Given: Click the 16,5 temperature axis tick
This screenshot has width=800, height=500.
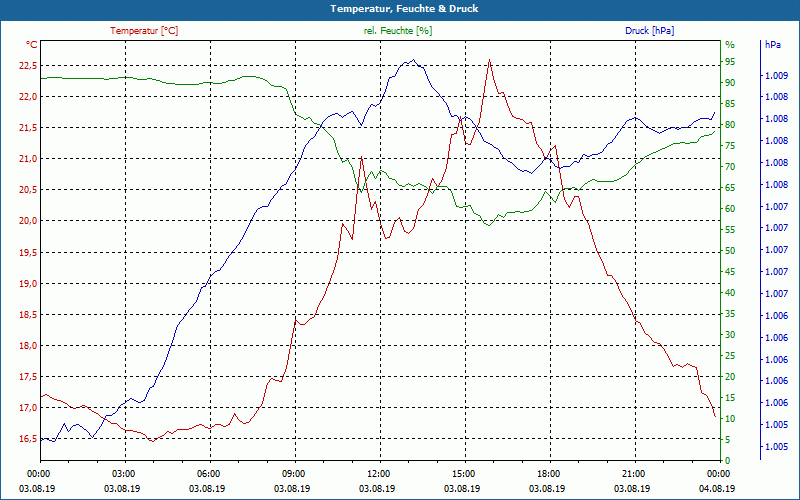Looking at the screenshot, I should [28, 439].
